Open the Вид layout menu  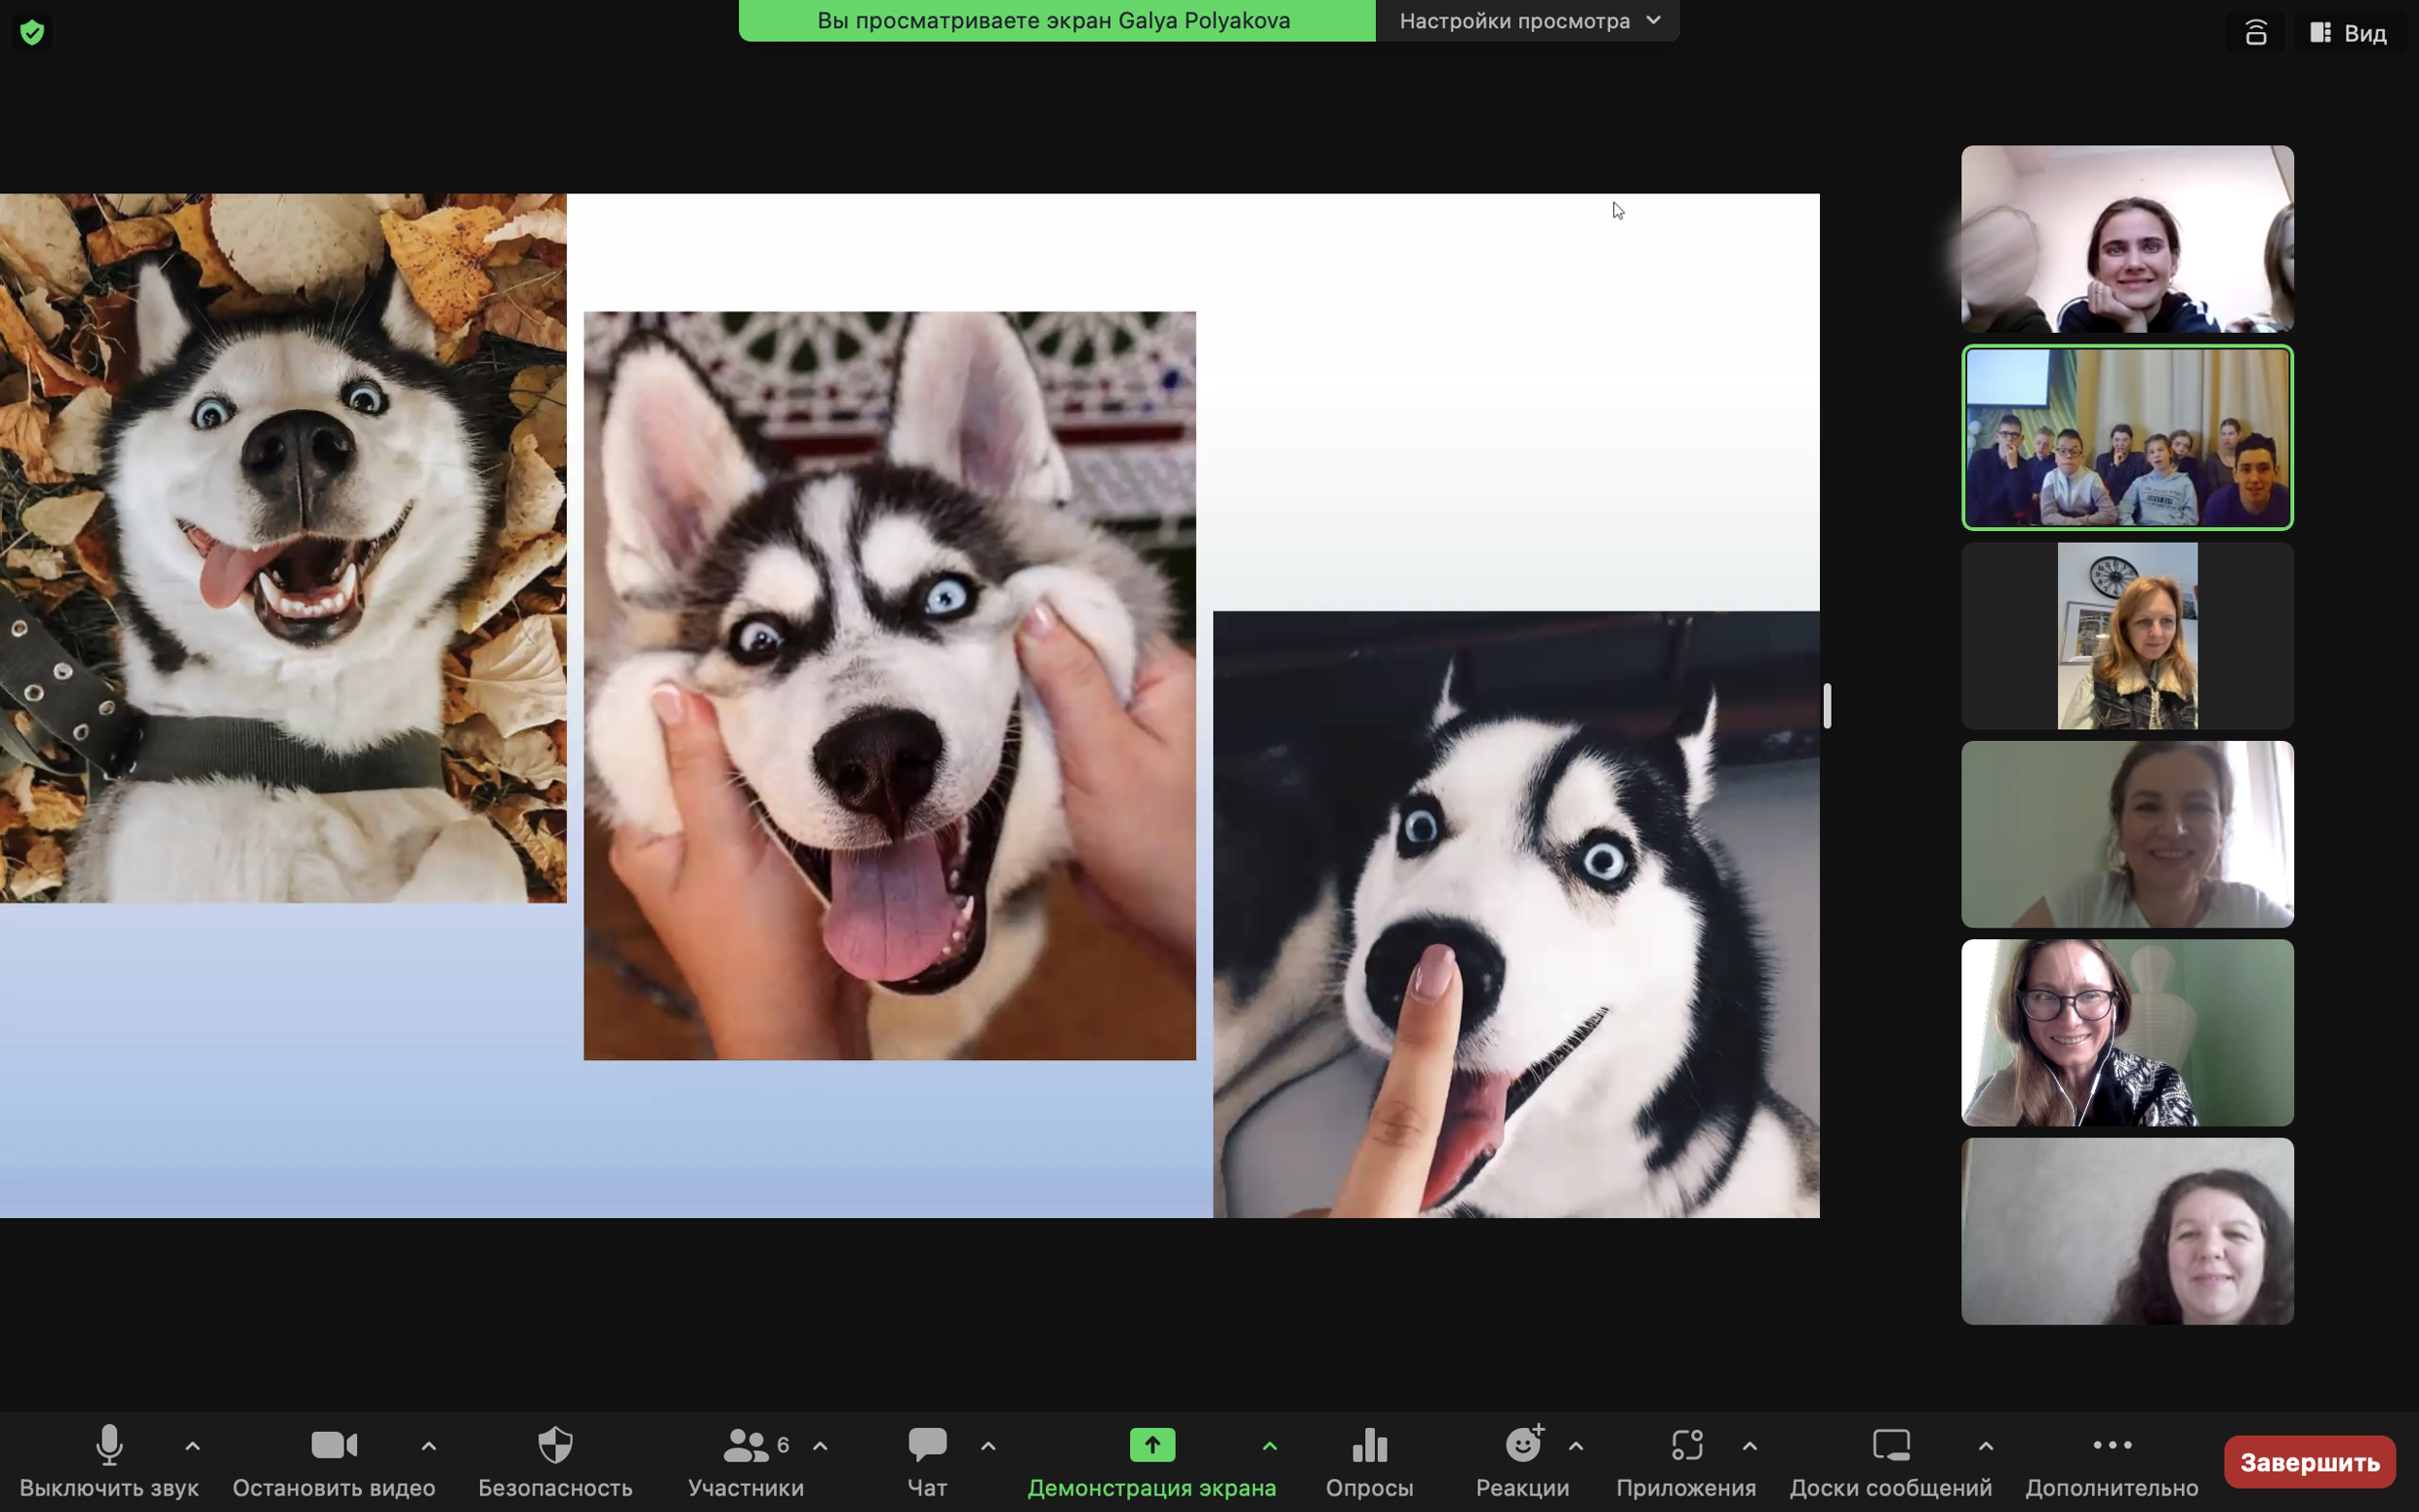2349,32
